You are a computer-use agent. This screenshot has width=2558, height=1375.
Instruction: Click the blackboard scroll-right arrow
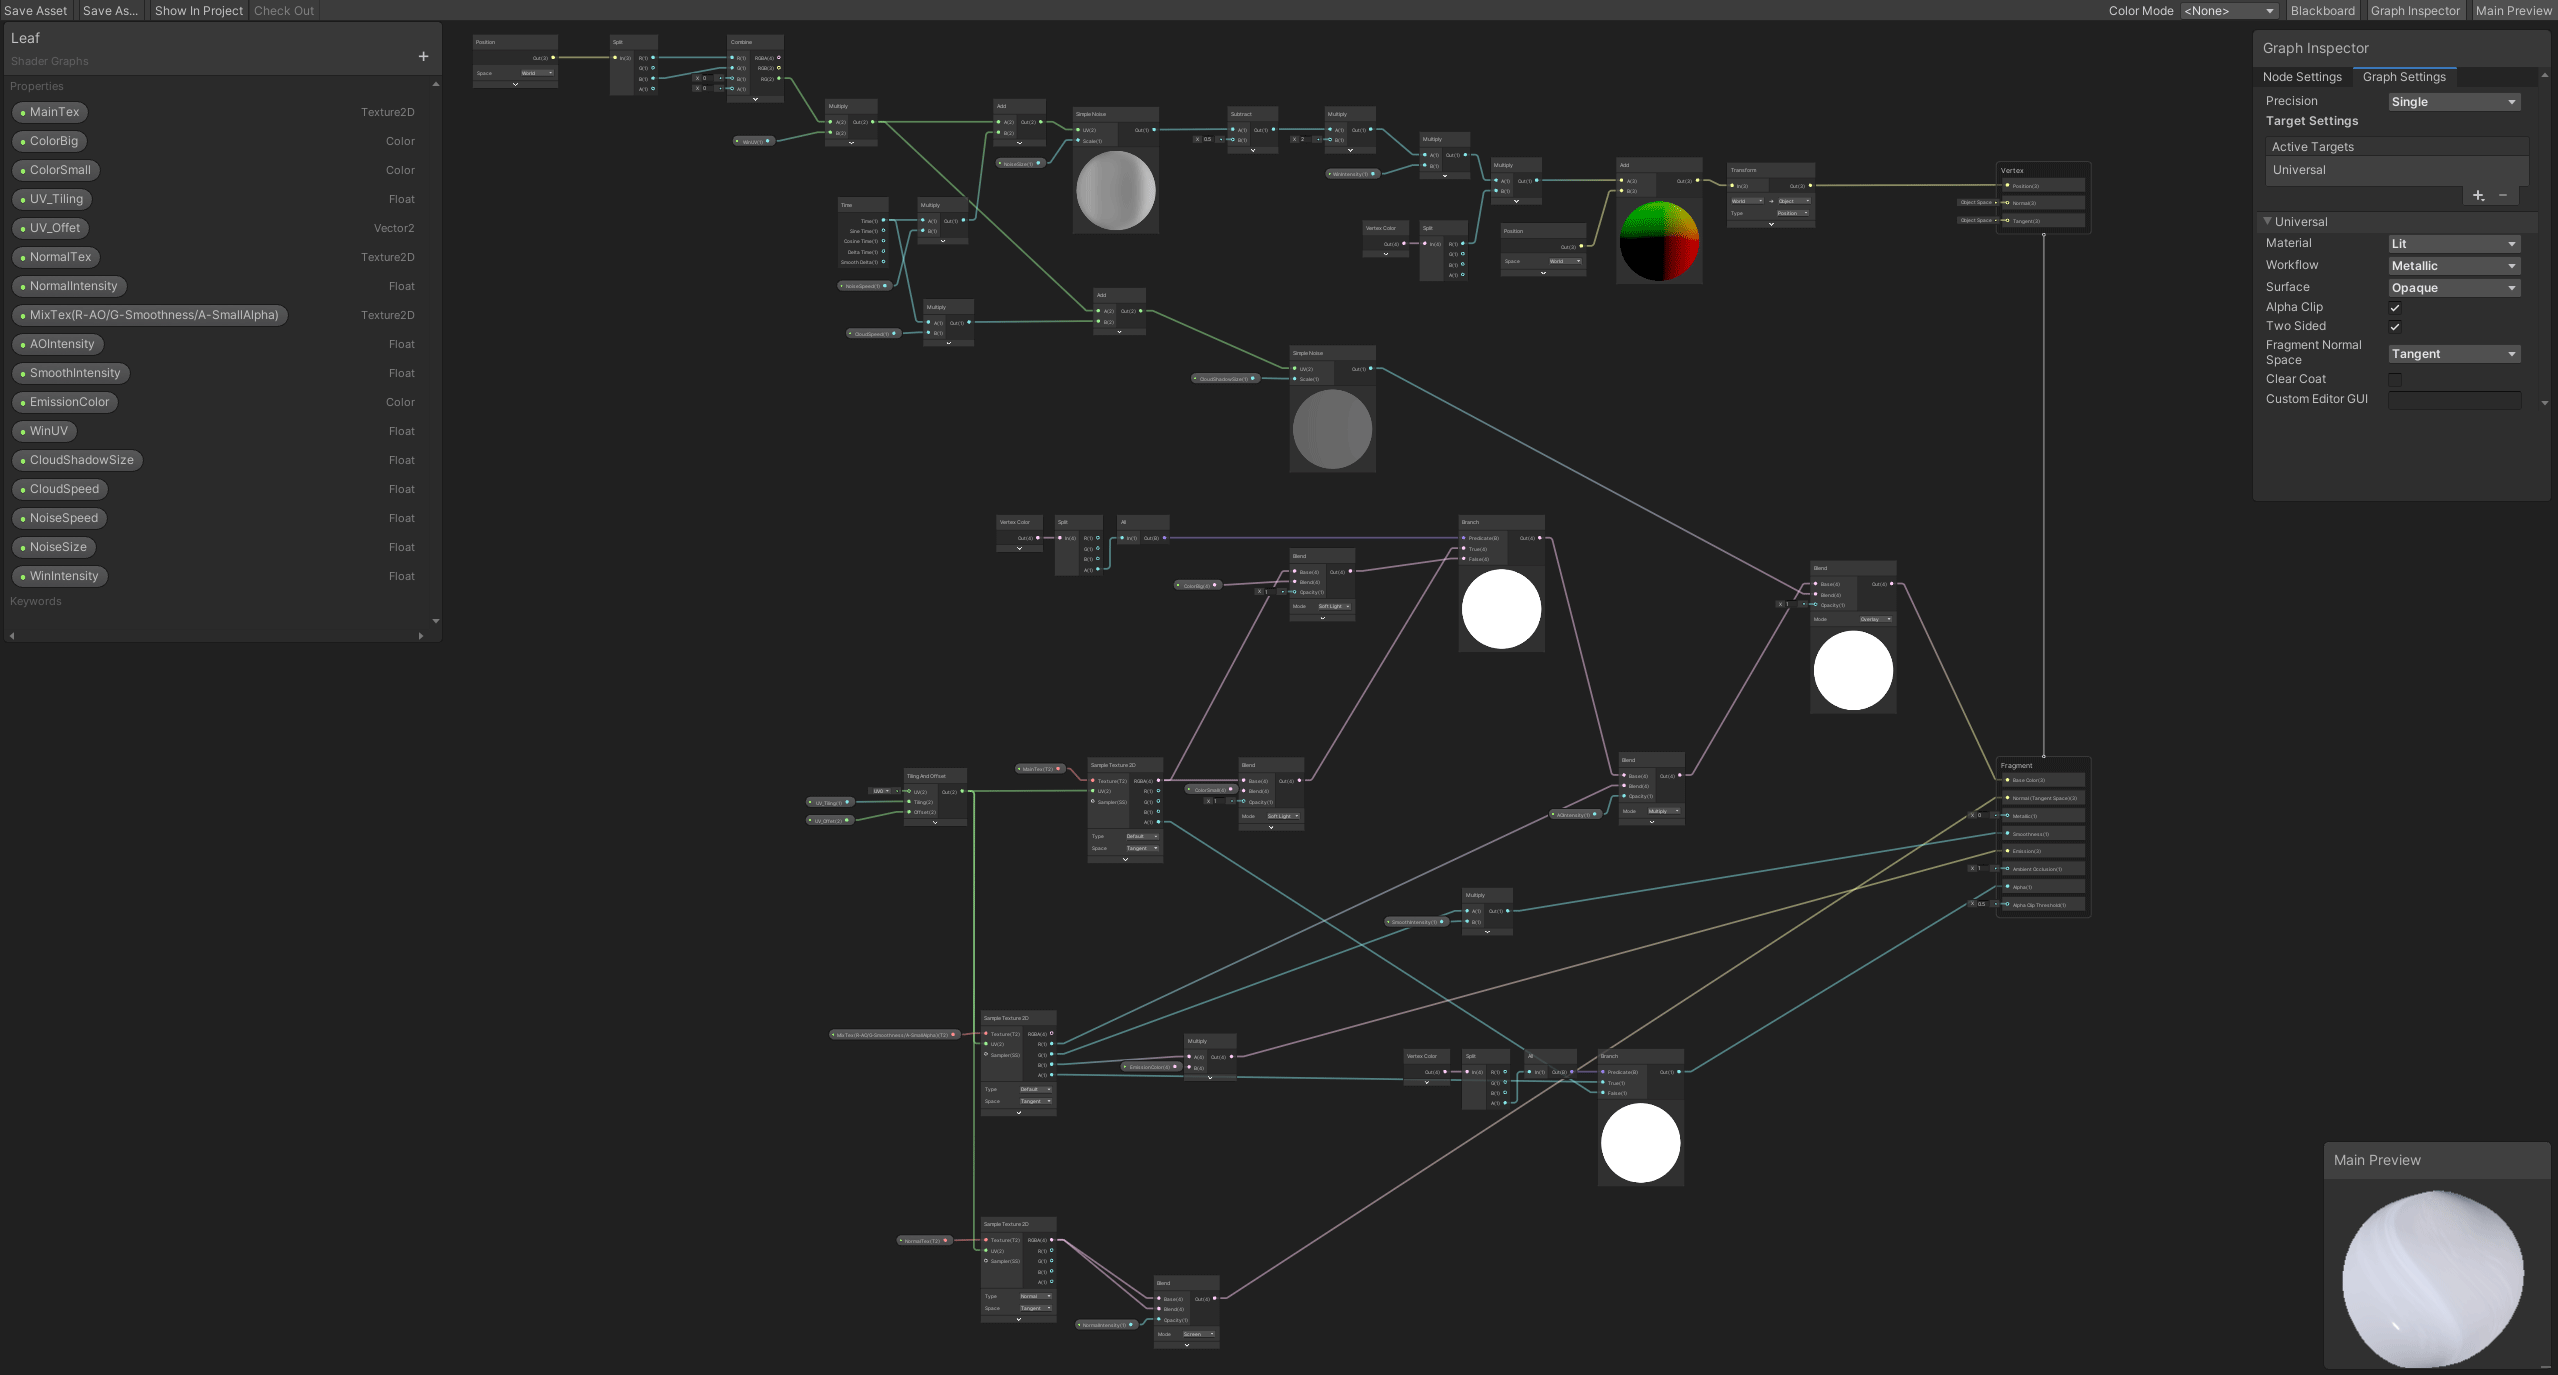[x=421, y=636]
